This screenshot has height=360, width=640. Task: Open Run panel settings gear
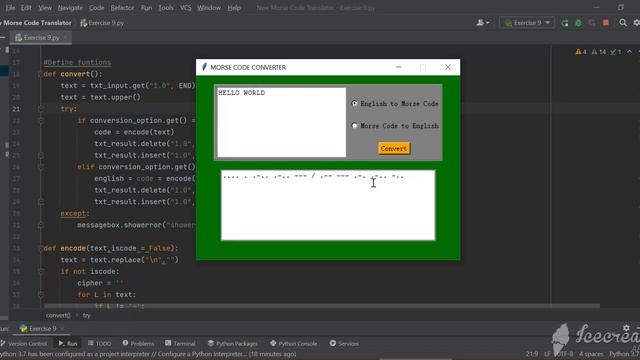click(627, 328)
